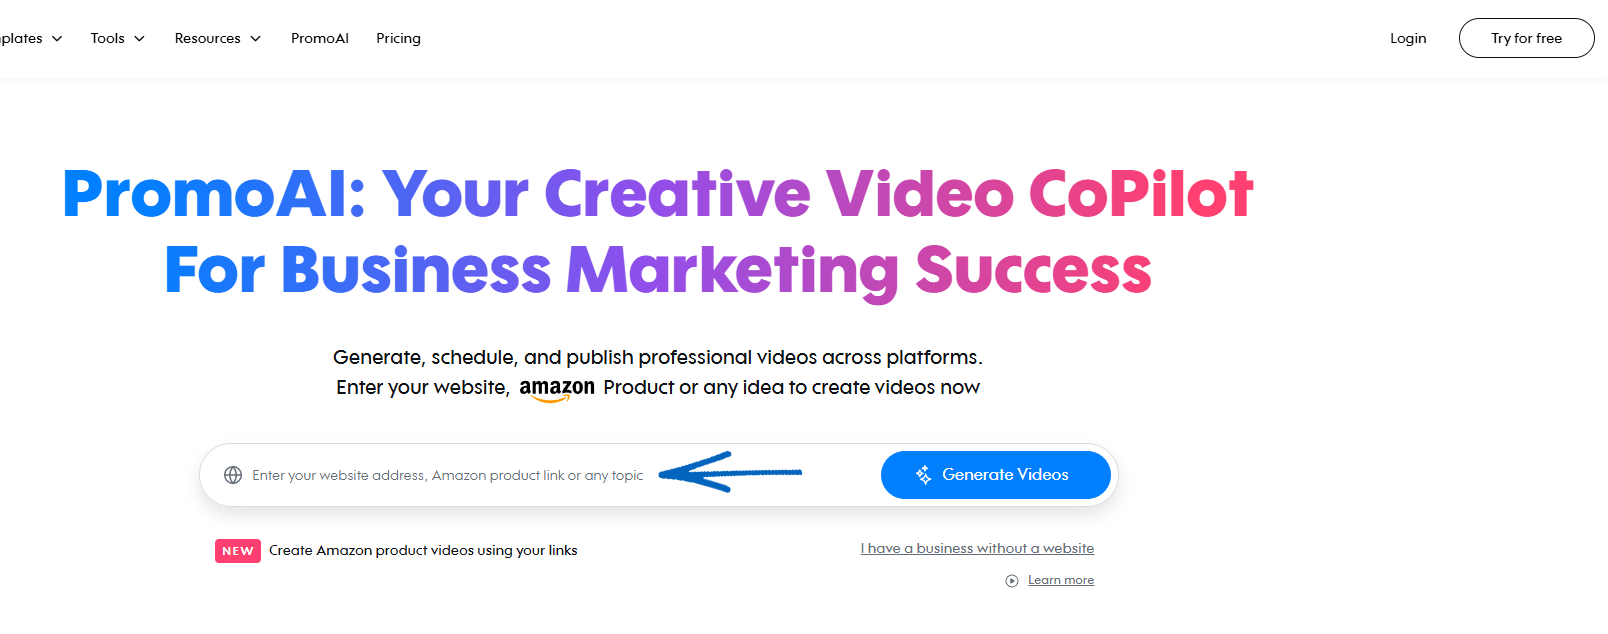Click the chevron next to Resources
Viewport: 1608px width, 634px height.
256,39
